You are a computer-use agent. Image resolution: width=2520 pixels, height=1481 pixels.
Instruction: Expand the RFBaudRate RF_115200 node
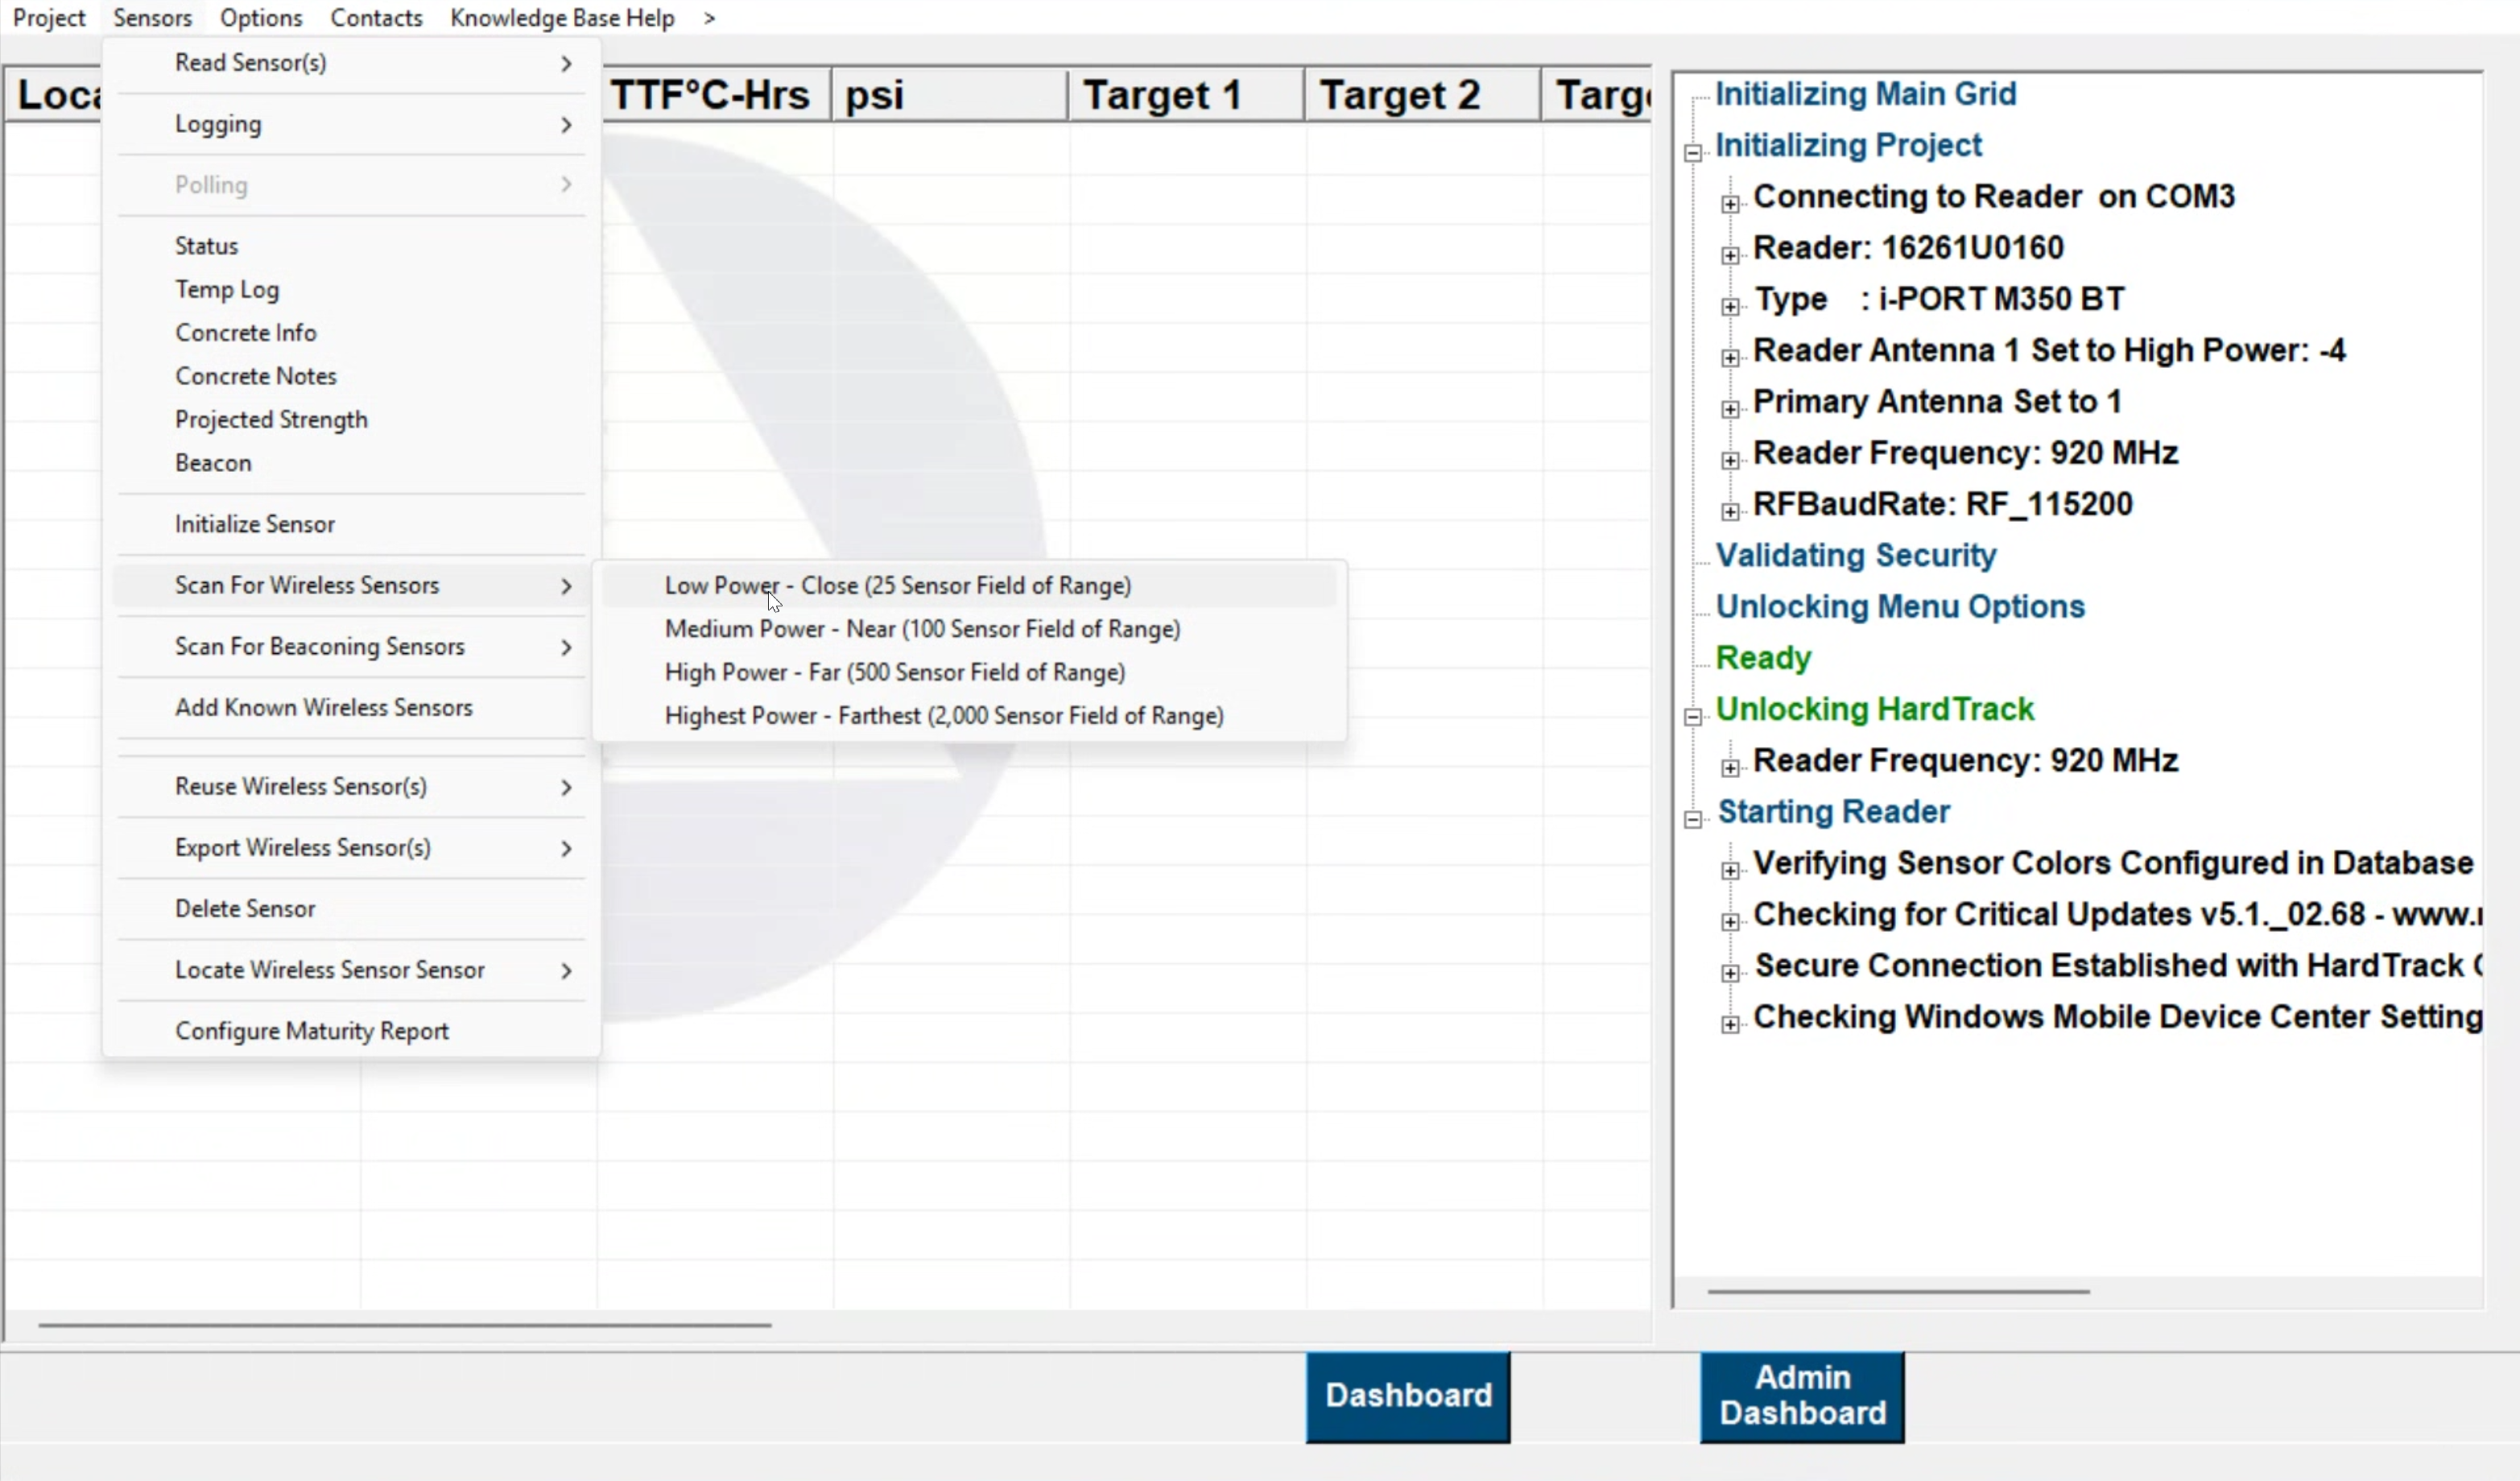1730,511
